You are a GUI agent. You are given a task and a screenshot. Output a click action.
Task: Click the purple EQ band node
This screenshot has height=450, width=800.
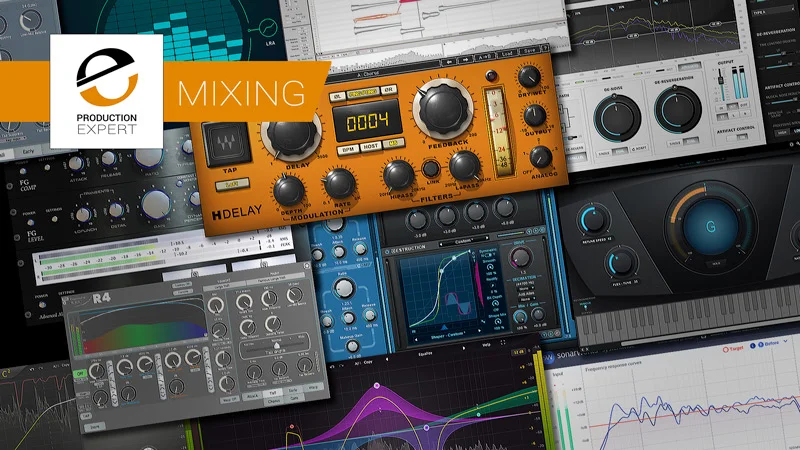377,386
